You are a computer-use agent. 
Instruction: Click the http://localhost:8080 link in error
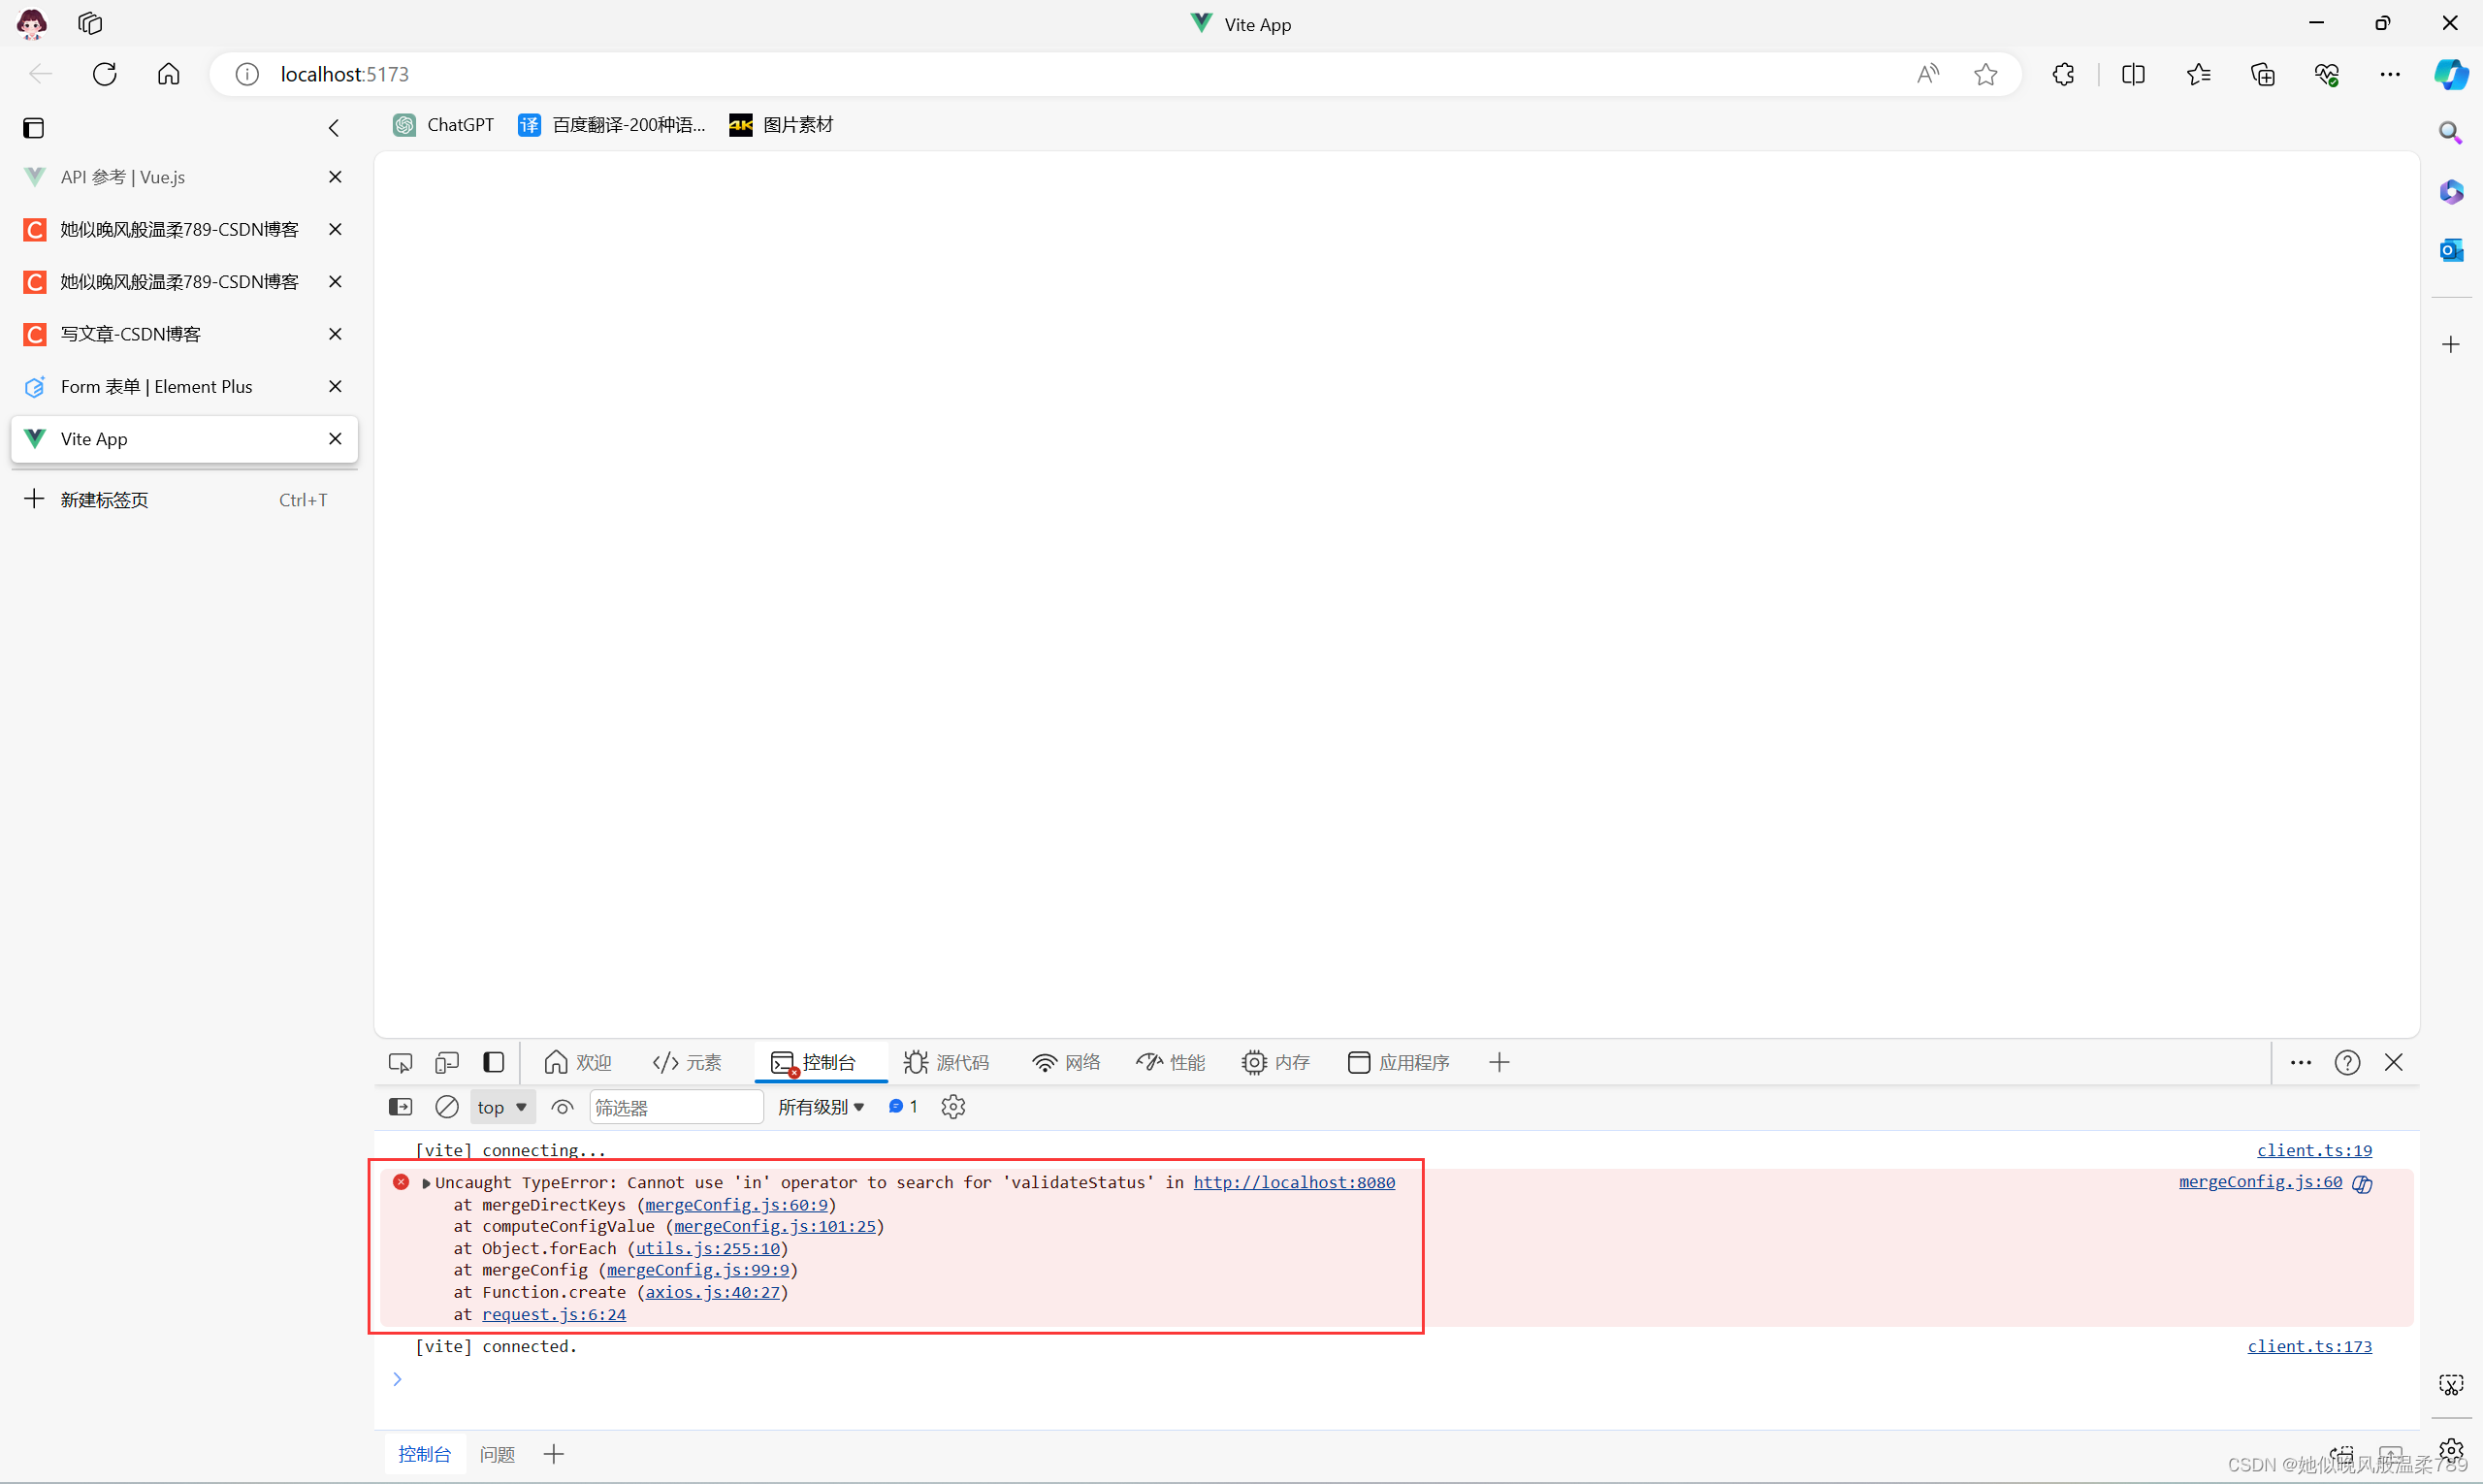1293,1182
